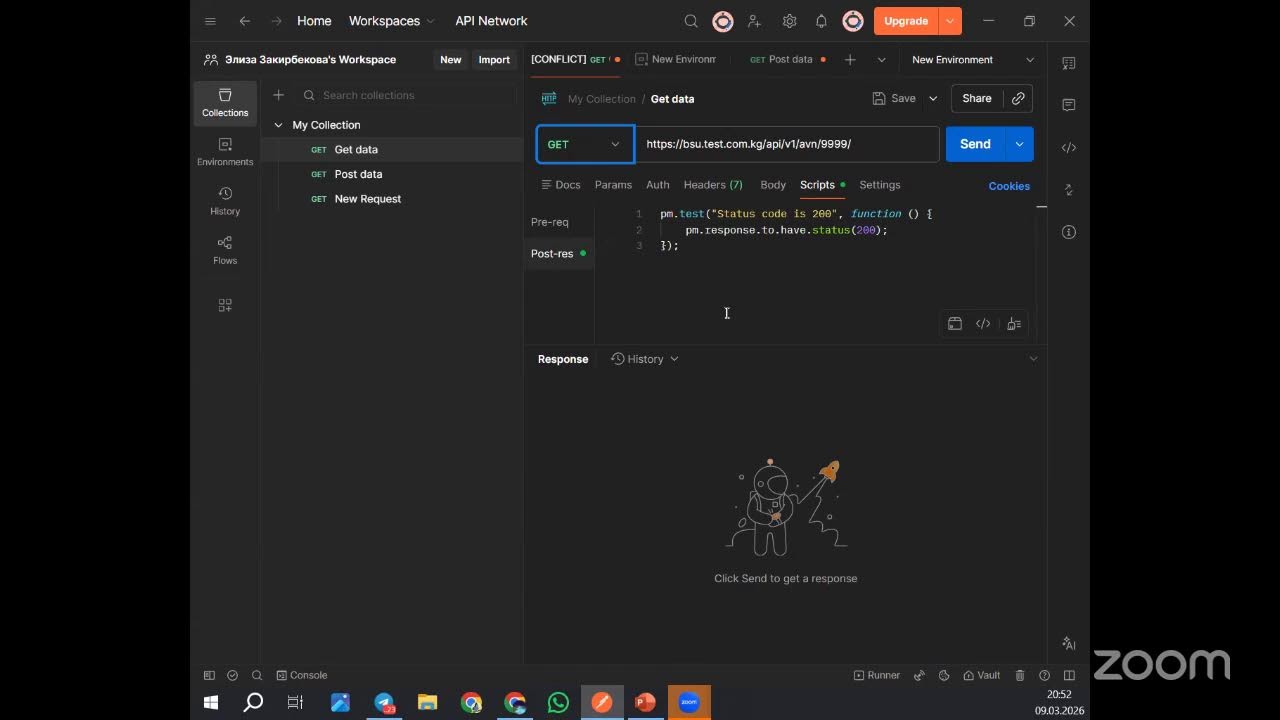Open the Settings gear in the header
Image resolution: width=1280 pixels, height=720 pixels.
click(x=789, y=21)
